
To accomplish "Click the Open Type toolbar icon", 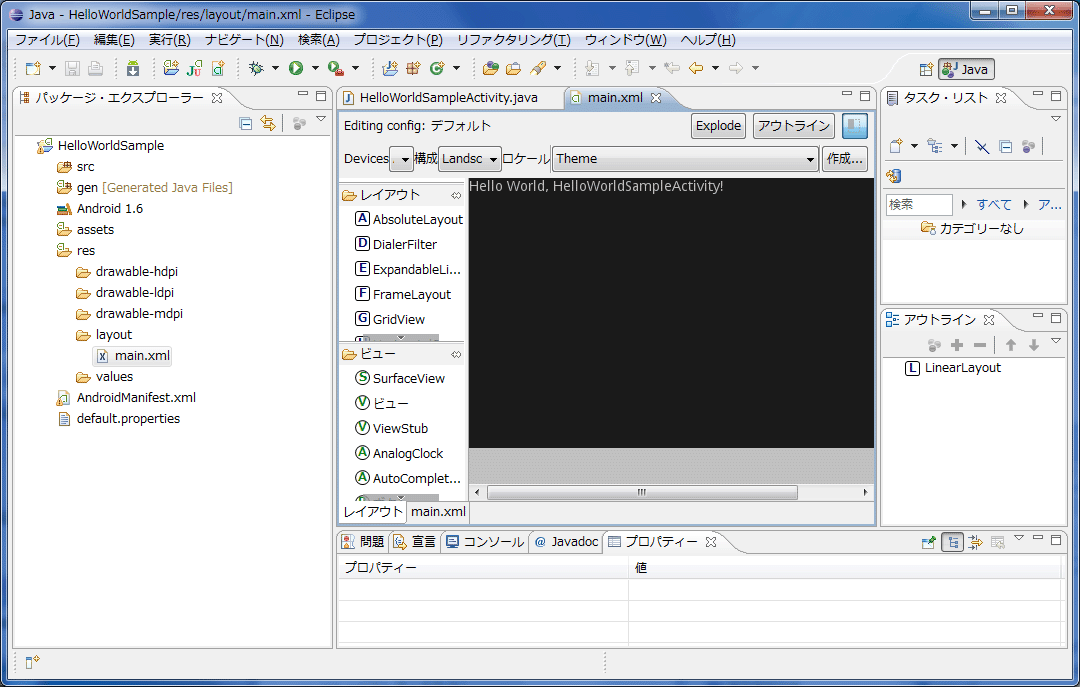I will coord(490,68).
